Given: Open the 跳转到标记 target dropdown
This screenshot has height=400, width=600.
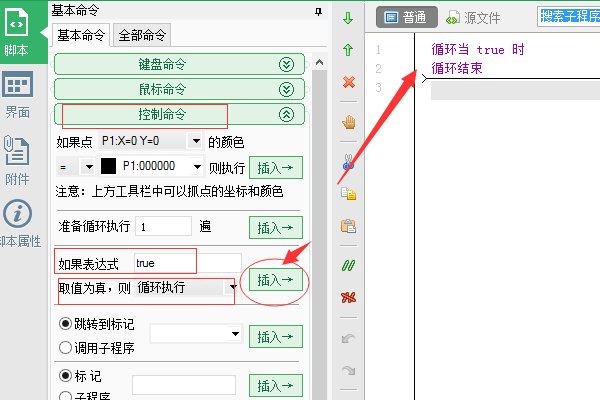Looking at the screenshot, I should (x=236, y=334).
